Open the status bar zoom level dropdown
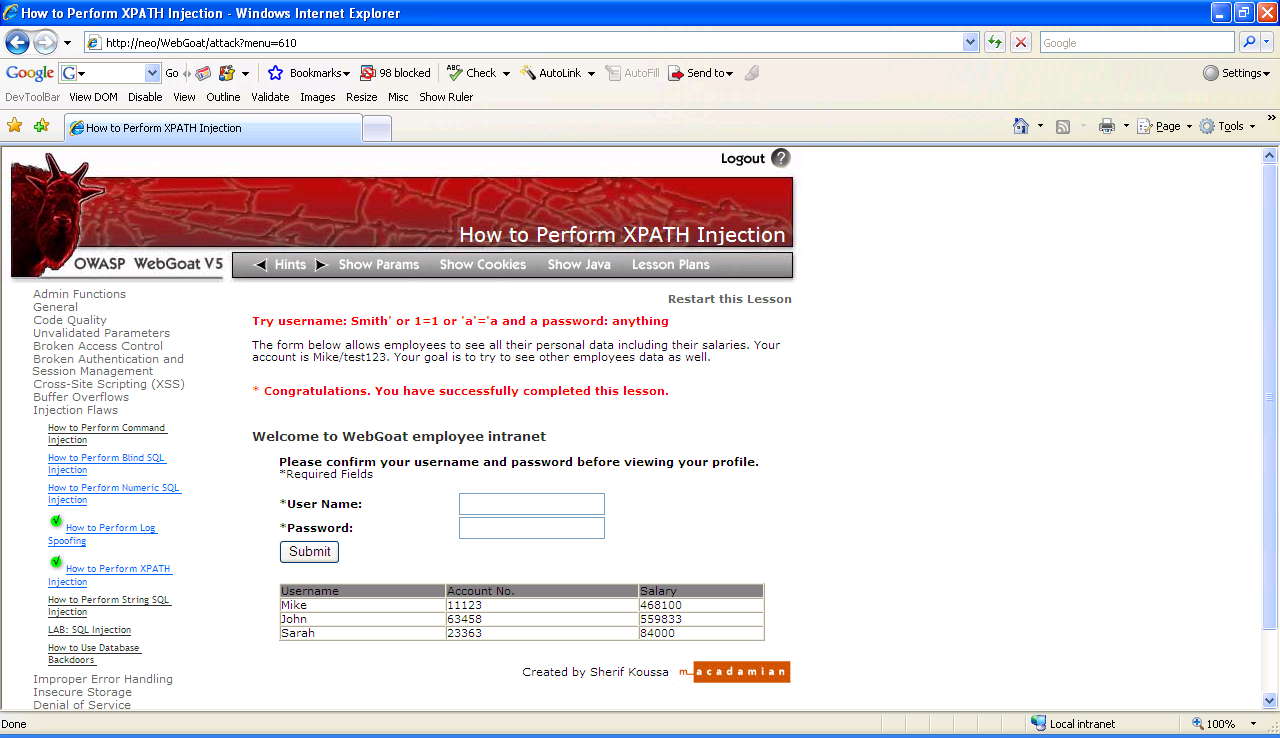The image size is (1280, 738). pyautogui.click(x=1253, y=724)
